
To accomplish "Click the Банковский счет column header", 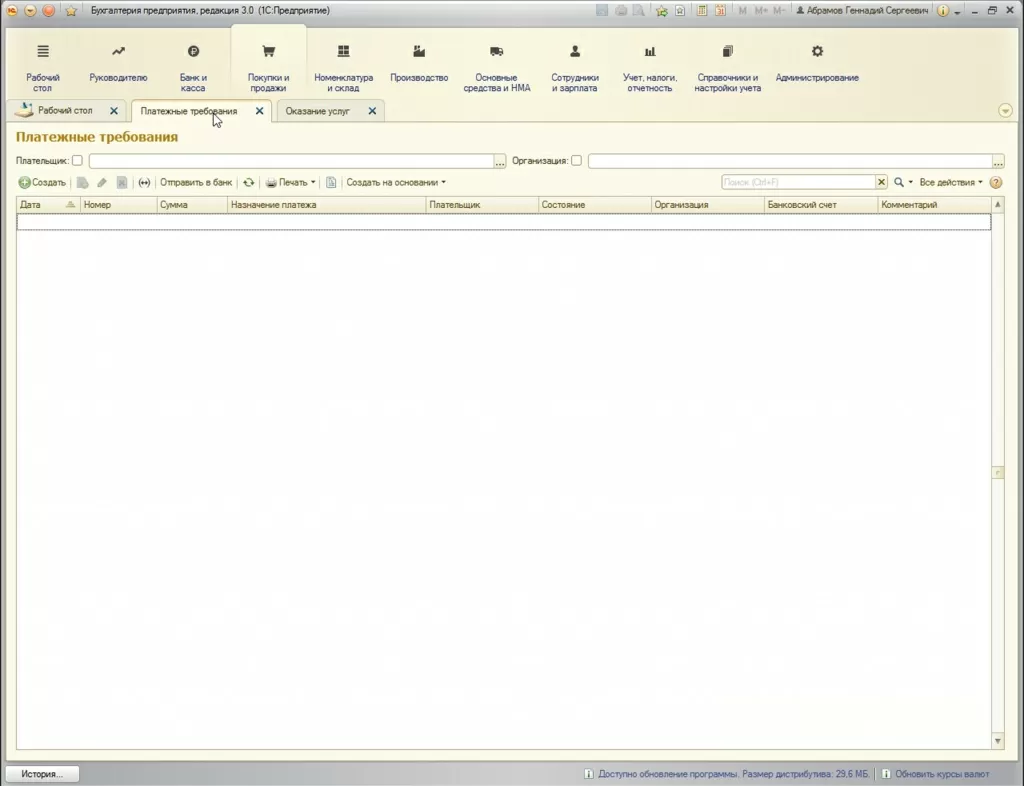I will point(821,205).
